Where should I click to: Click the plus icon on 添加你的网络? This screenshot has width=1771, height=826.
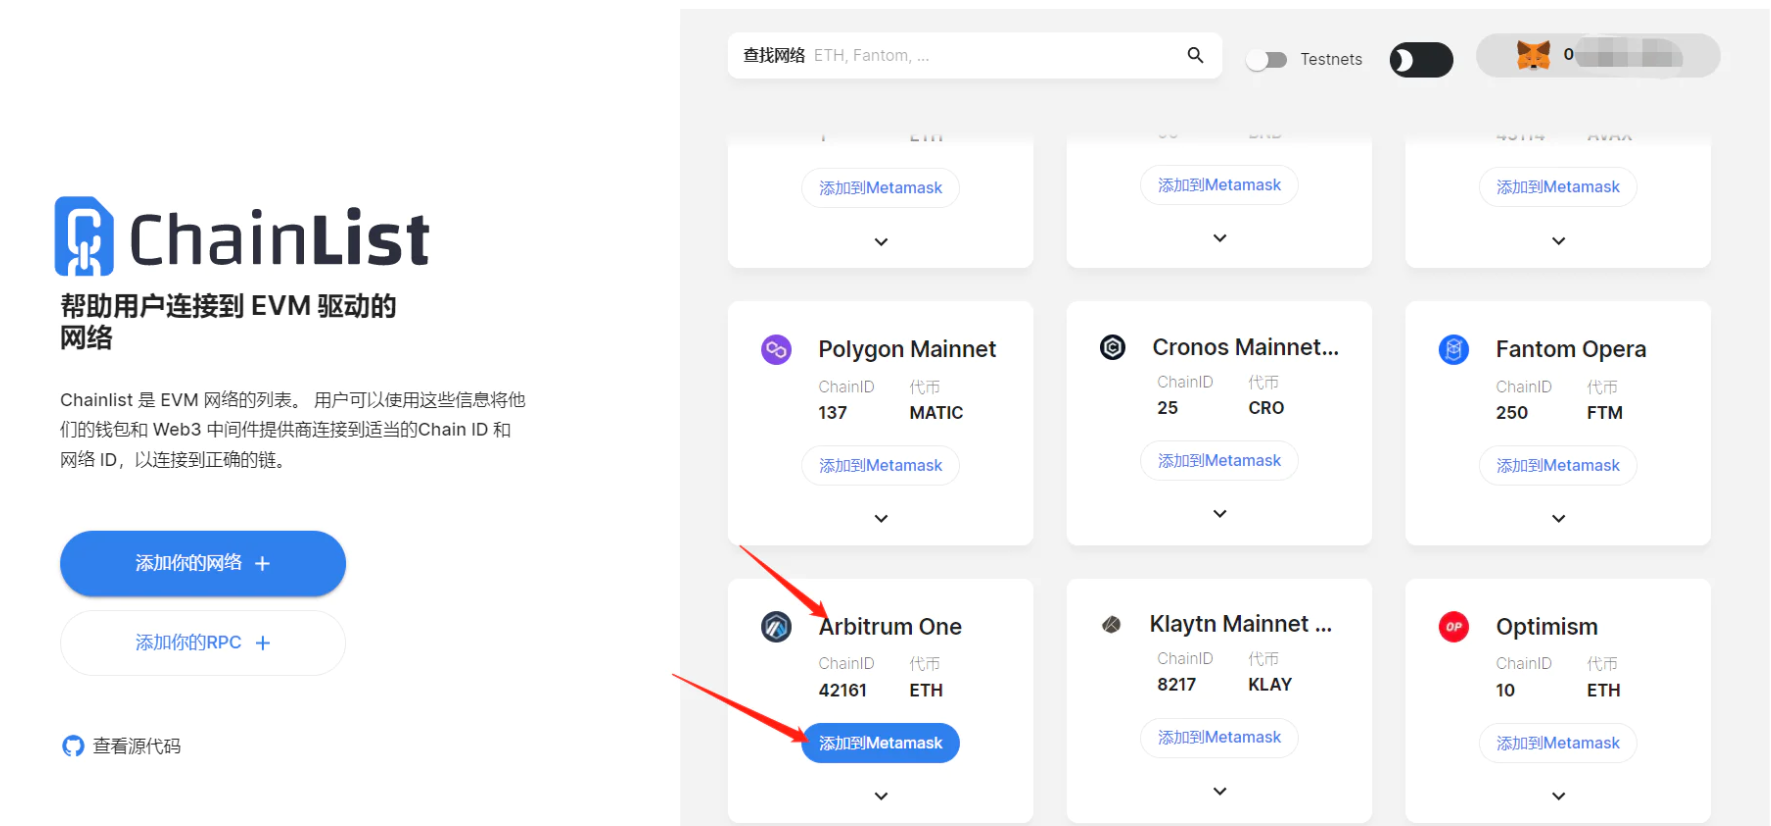click(262, 564)
